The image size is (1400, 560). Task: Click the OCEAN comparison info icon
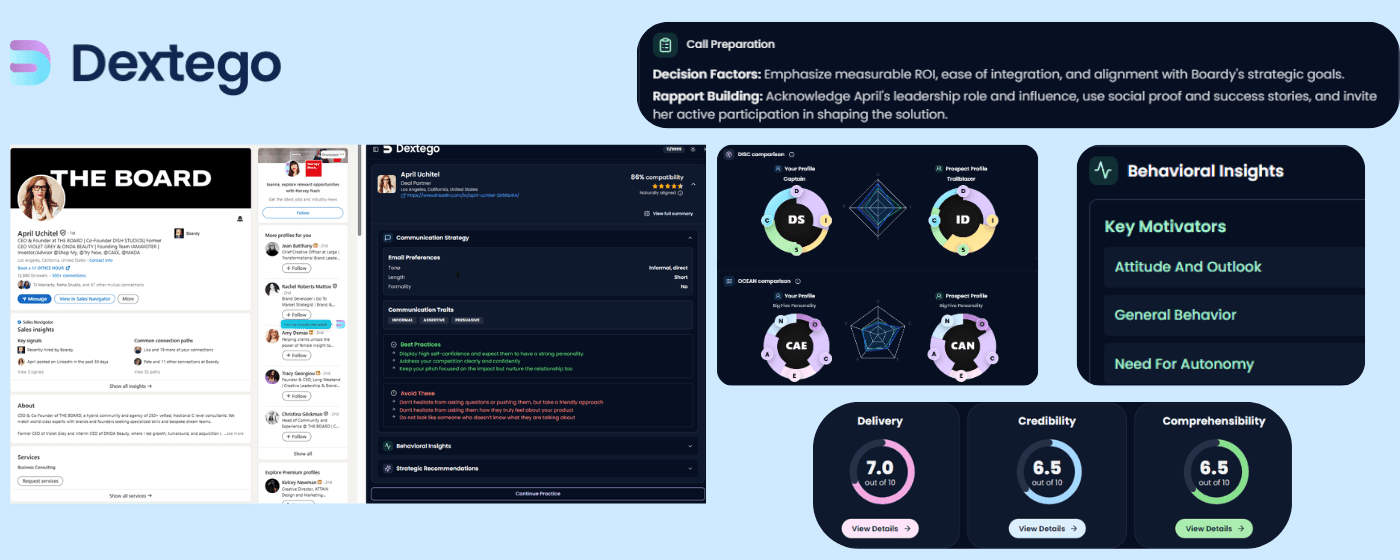(x=800, y=282)
